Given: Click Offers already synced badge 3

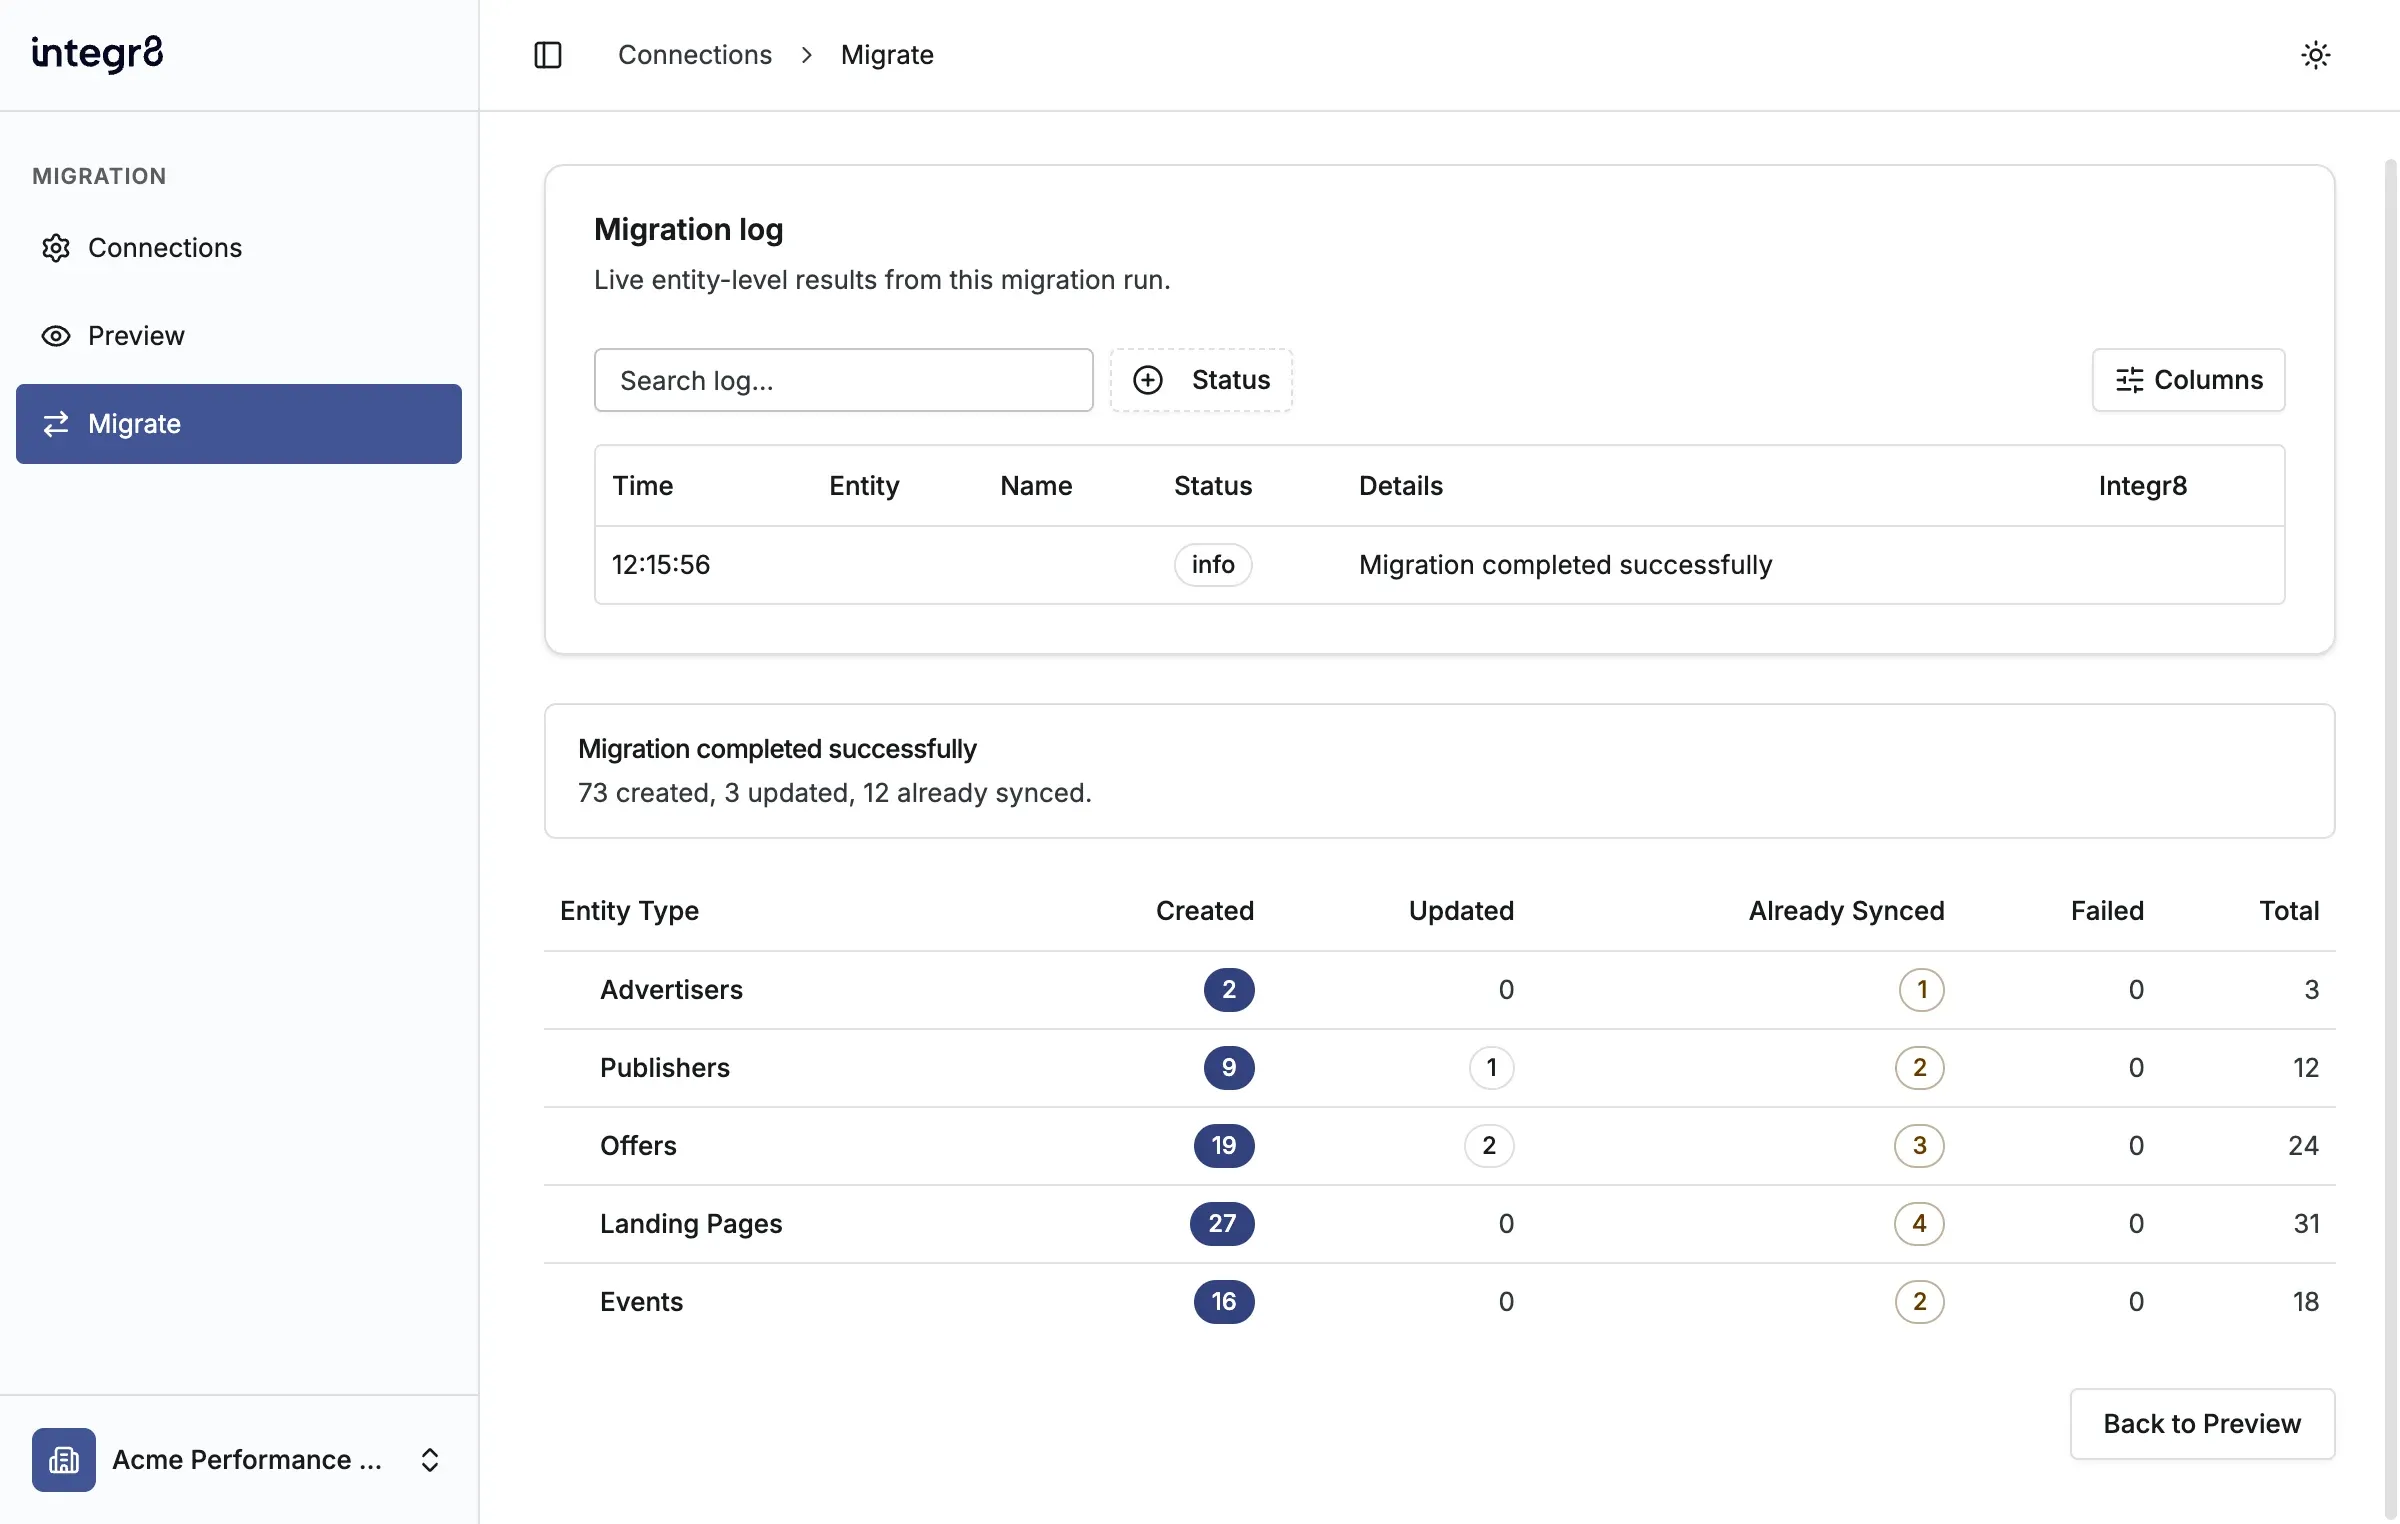Looking at the screenshot, I should pos(1920,1146).
